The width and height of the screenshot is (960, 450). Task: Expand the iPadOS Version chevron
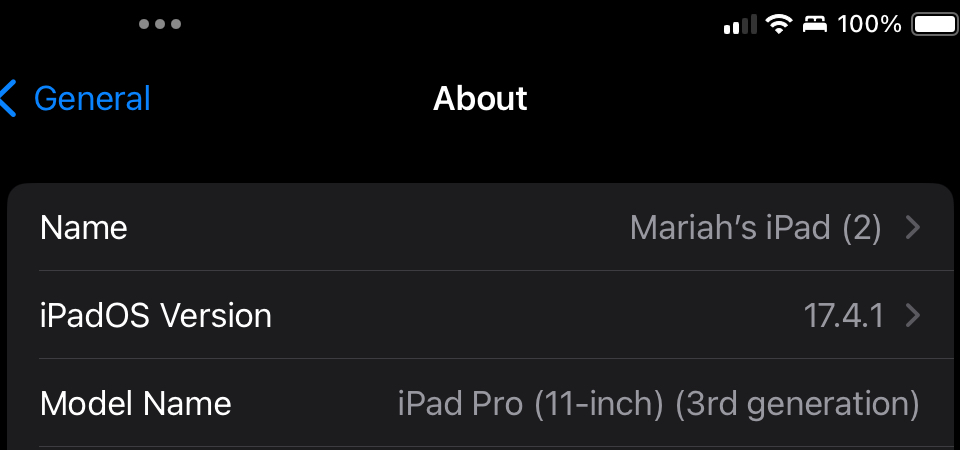point(912,316)
